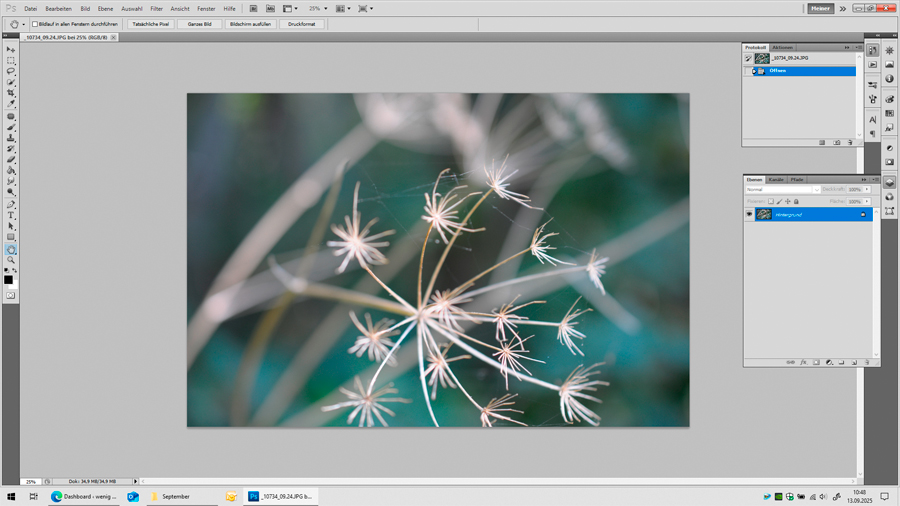Image resolution: width=900 pixels, height=506 pixels.
Task: Hide the Hintergrund layer visibility eye
Action: (x=749, y=214)
